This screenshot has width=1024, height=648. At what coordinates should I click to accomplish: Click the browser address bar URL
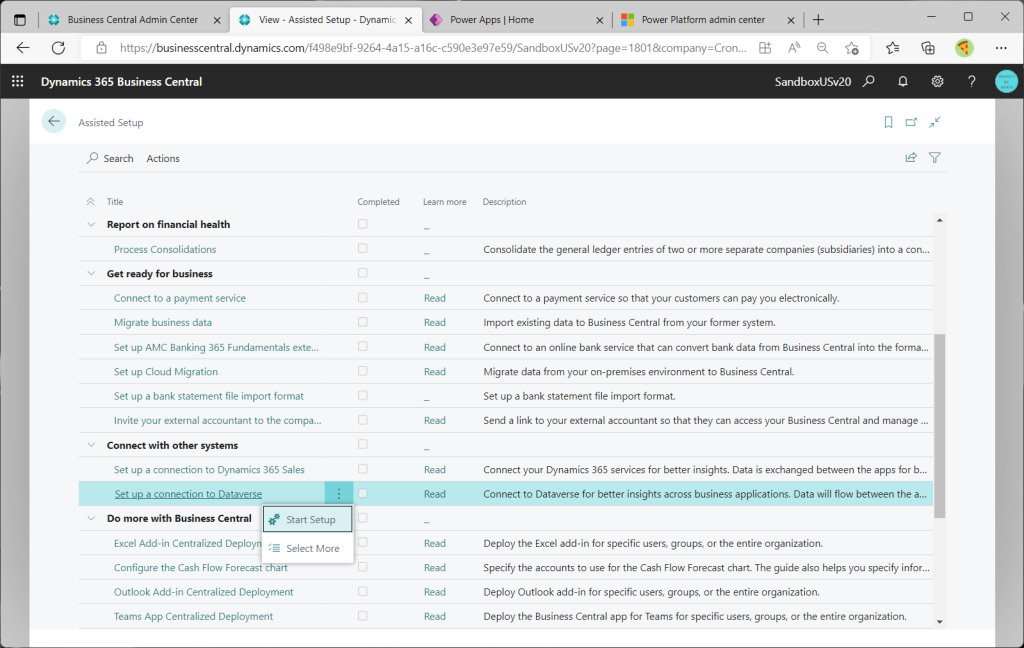433,48
